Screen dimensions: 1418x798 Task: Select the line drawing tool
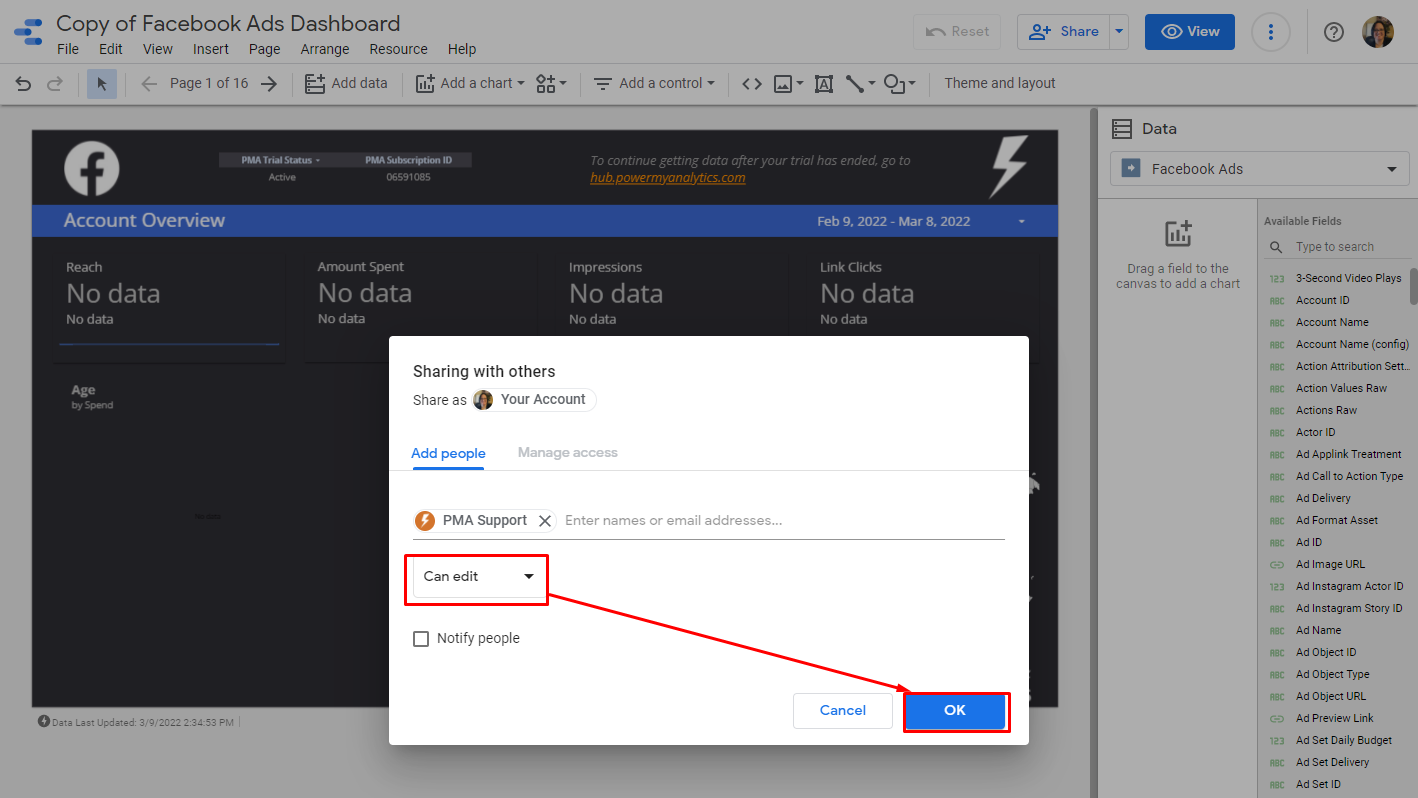click(856, 83)
